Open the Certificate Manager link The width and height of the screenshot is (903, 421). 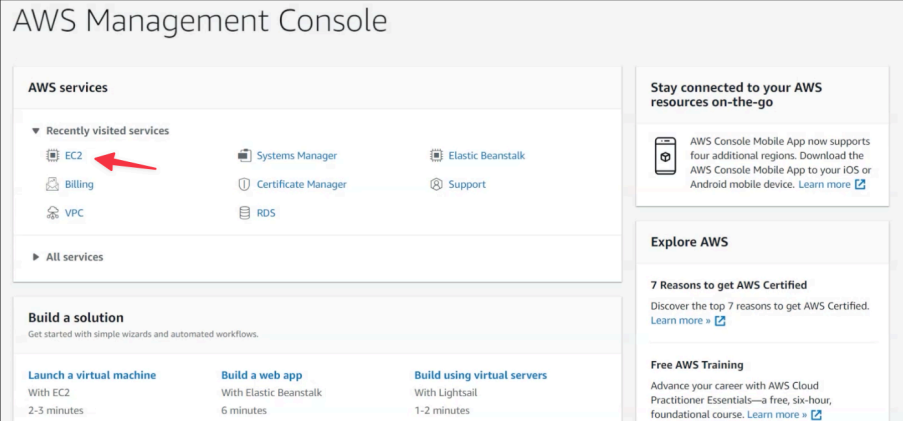(x=302, y=184)
